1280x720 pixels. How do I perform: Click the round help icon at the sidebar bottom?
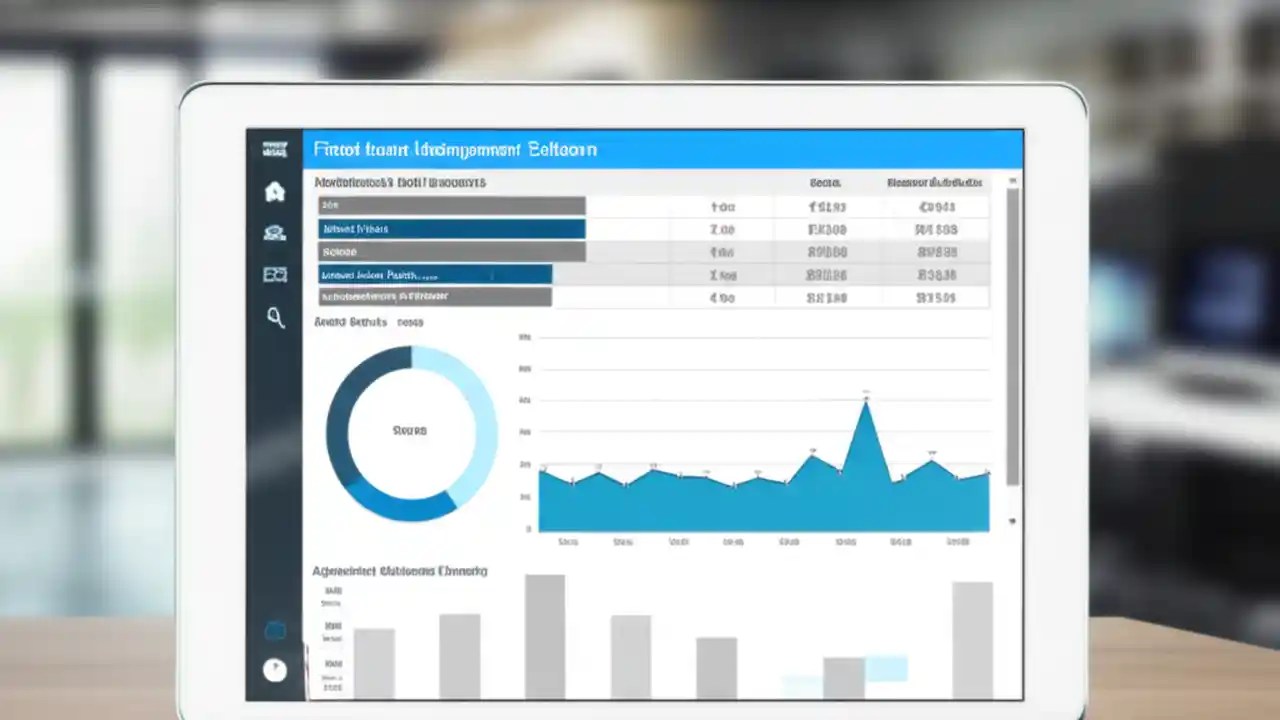coord(275,670)
